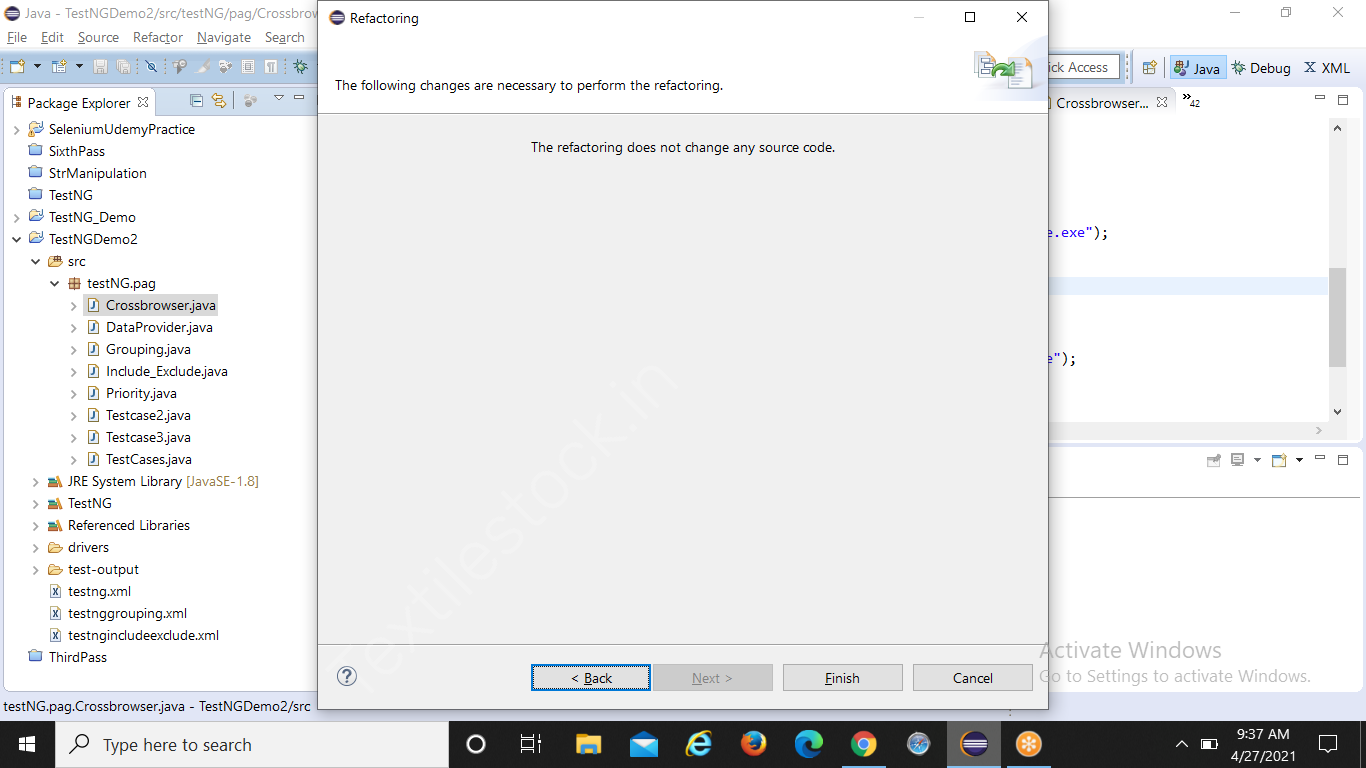The width and height of the screenshot is (1366, 768).
Task: Switch to the XML perspective
Action: pyautogui.click(x=1327, y=68)
